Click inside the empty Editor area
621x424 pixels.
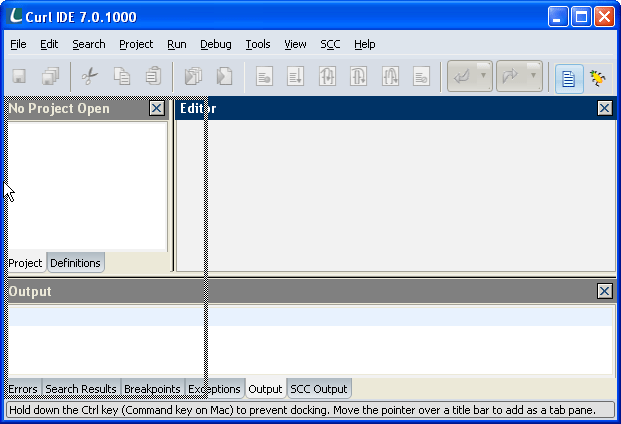400,195
